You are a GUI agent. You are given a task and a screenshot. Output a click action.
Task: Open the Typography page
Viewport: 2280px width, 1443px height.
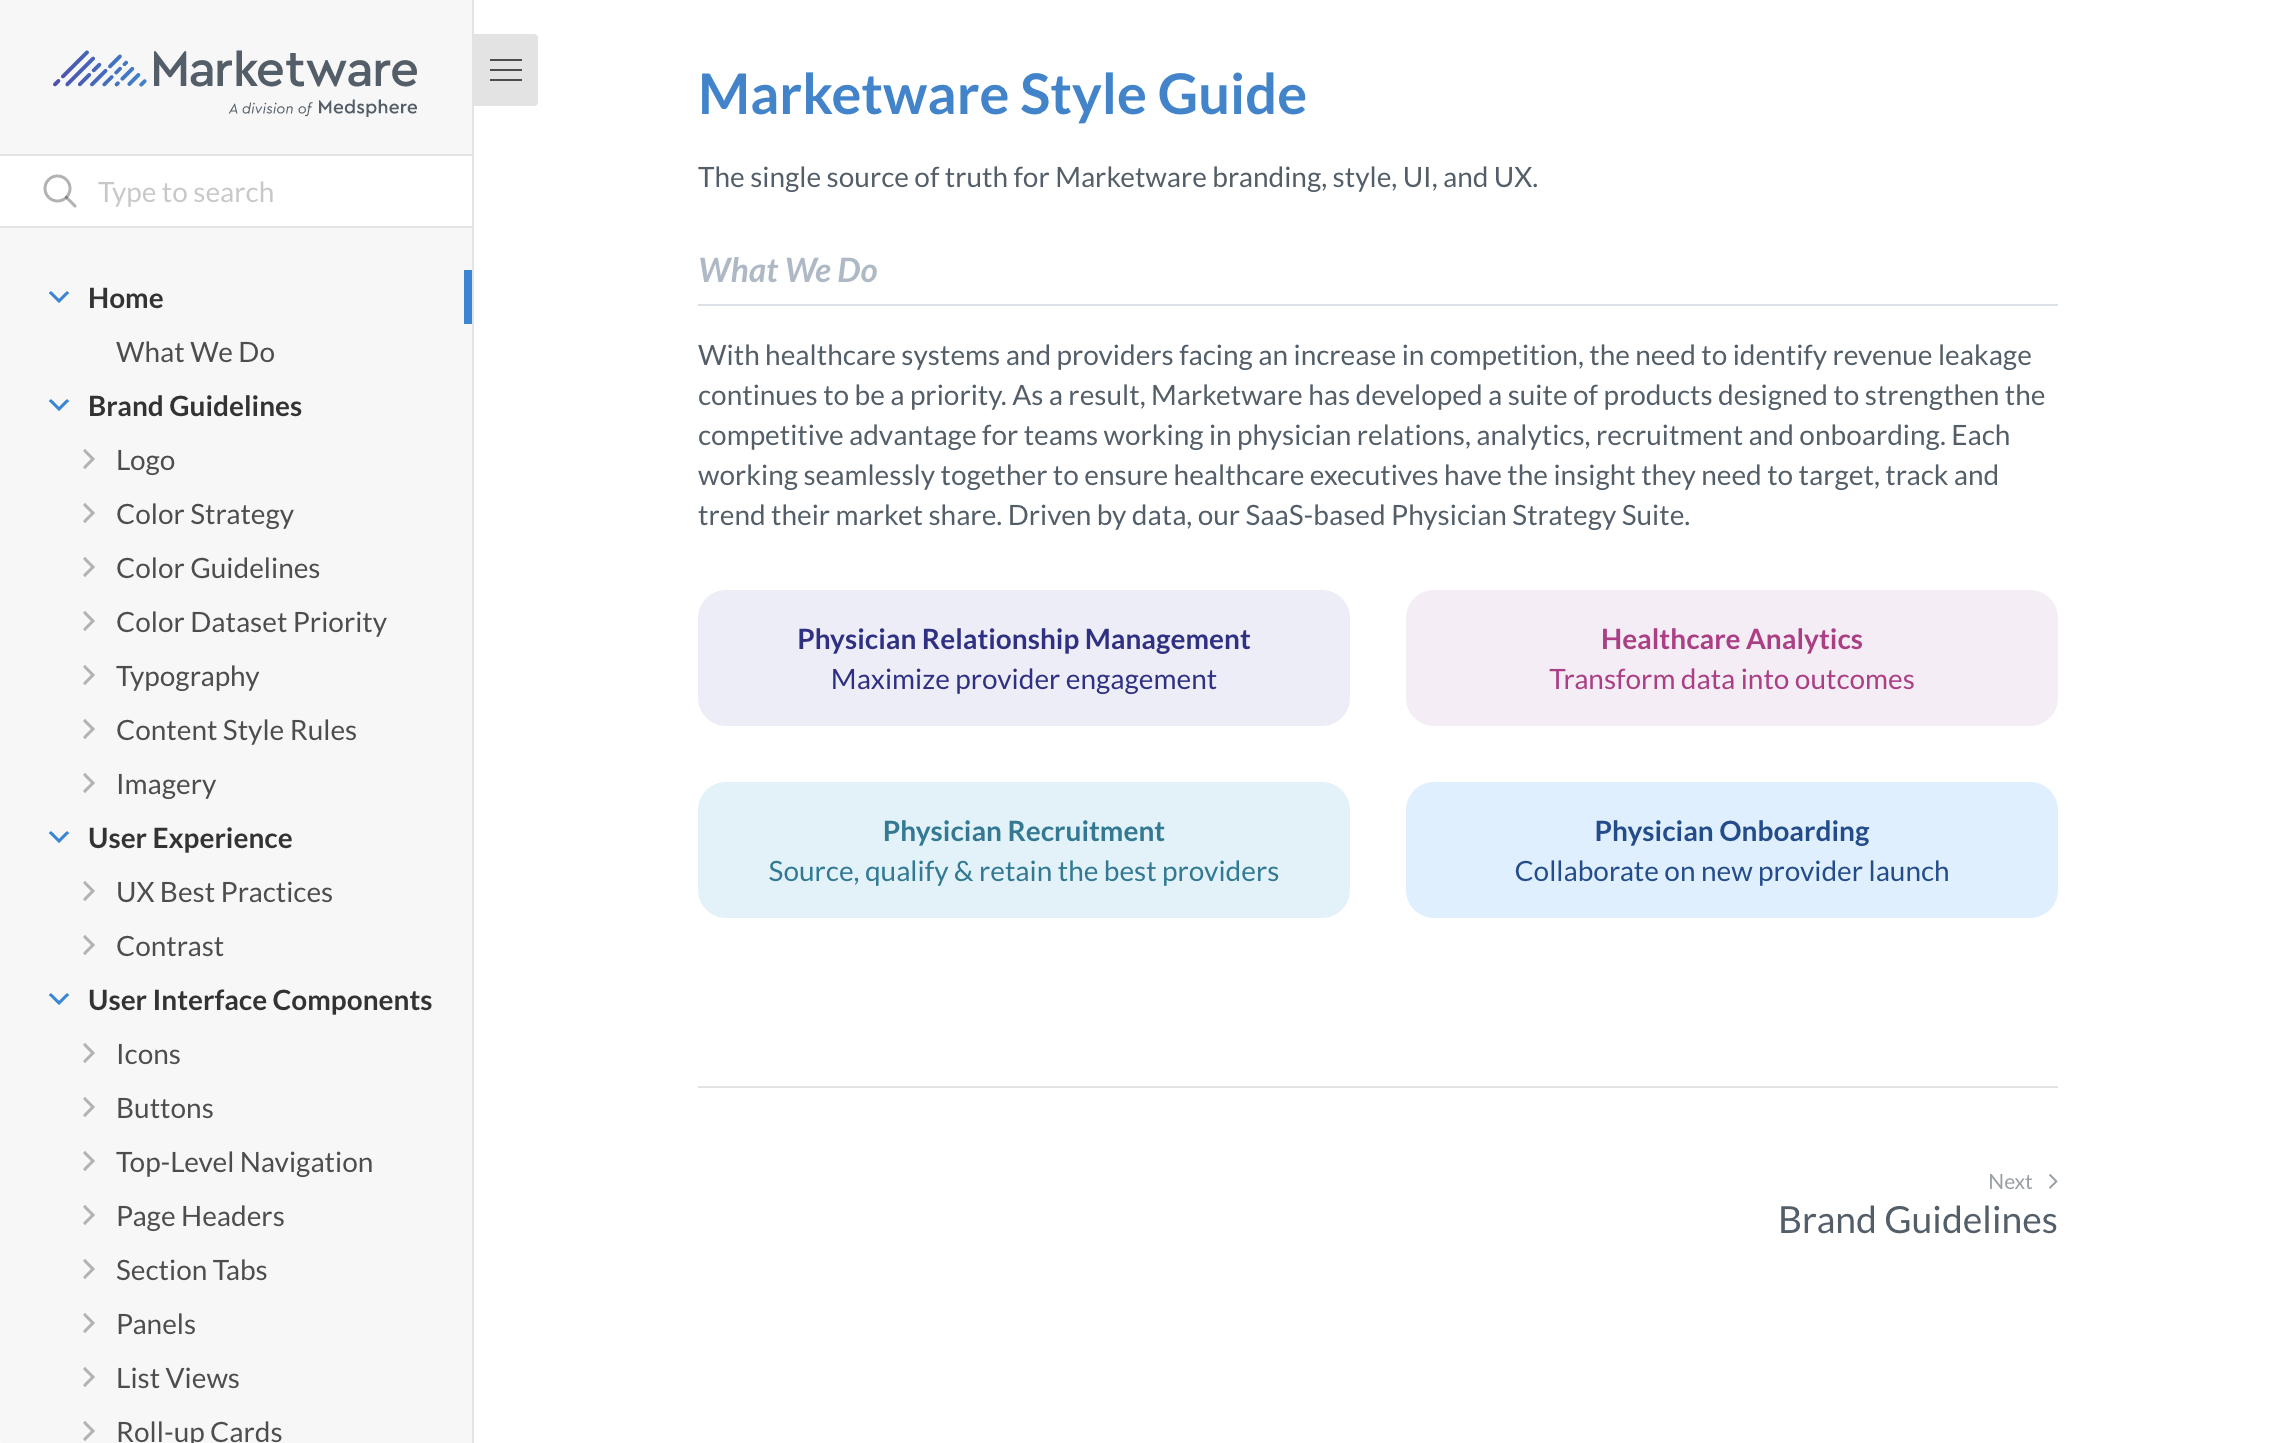(187, 675)
